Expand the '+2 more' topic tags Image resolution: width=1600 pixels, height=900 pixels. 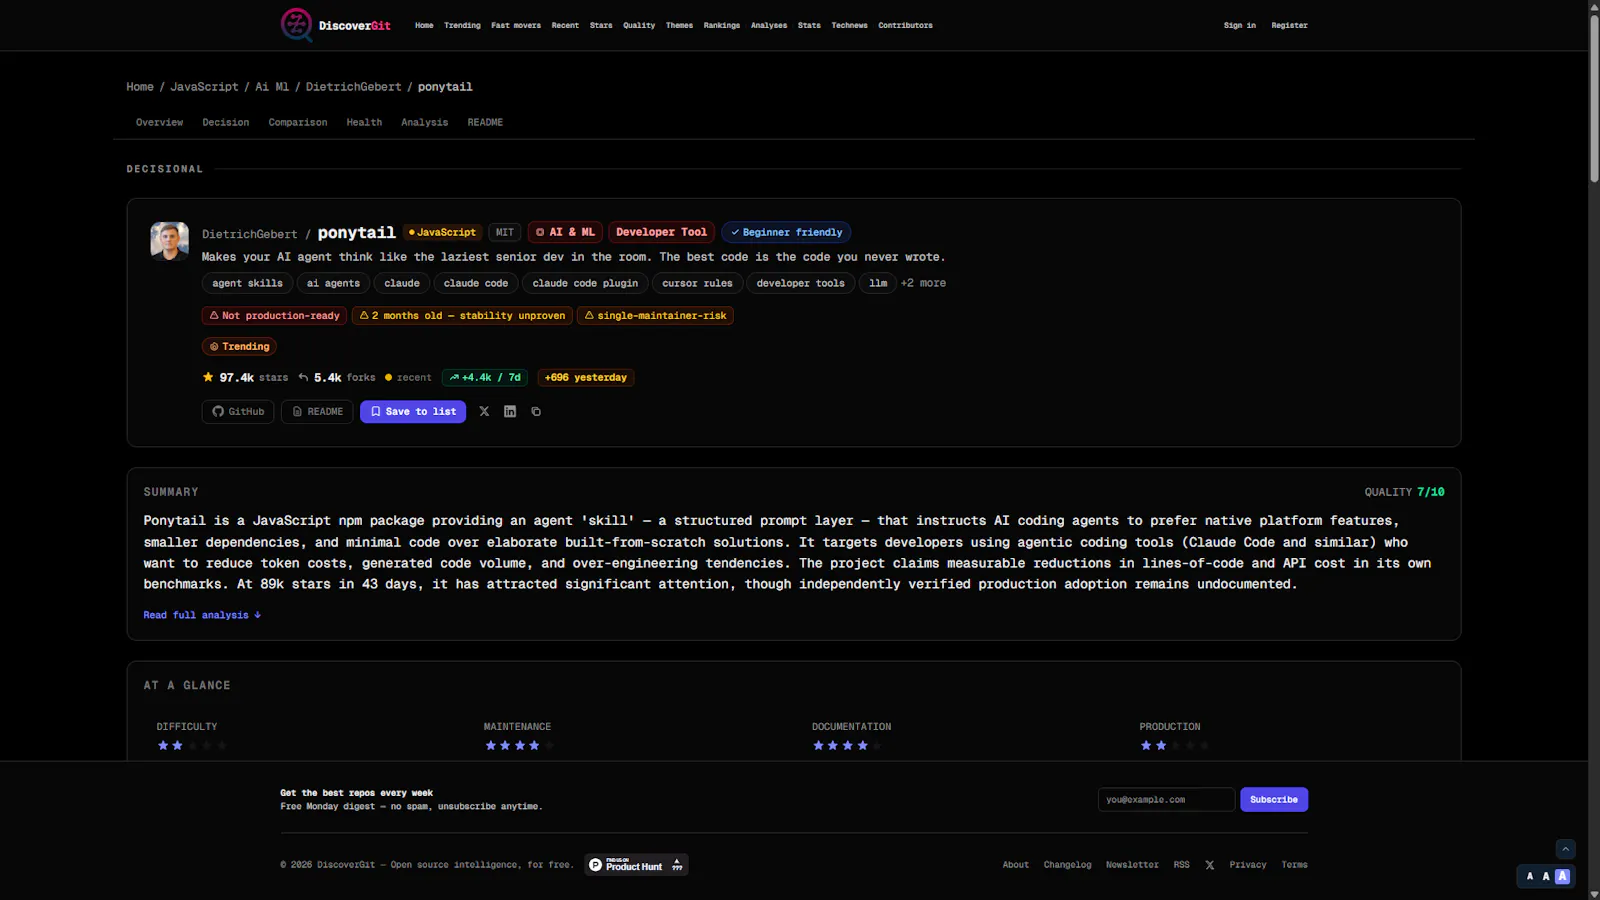923,283
